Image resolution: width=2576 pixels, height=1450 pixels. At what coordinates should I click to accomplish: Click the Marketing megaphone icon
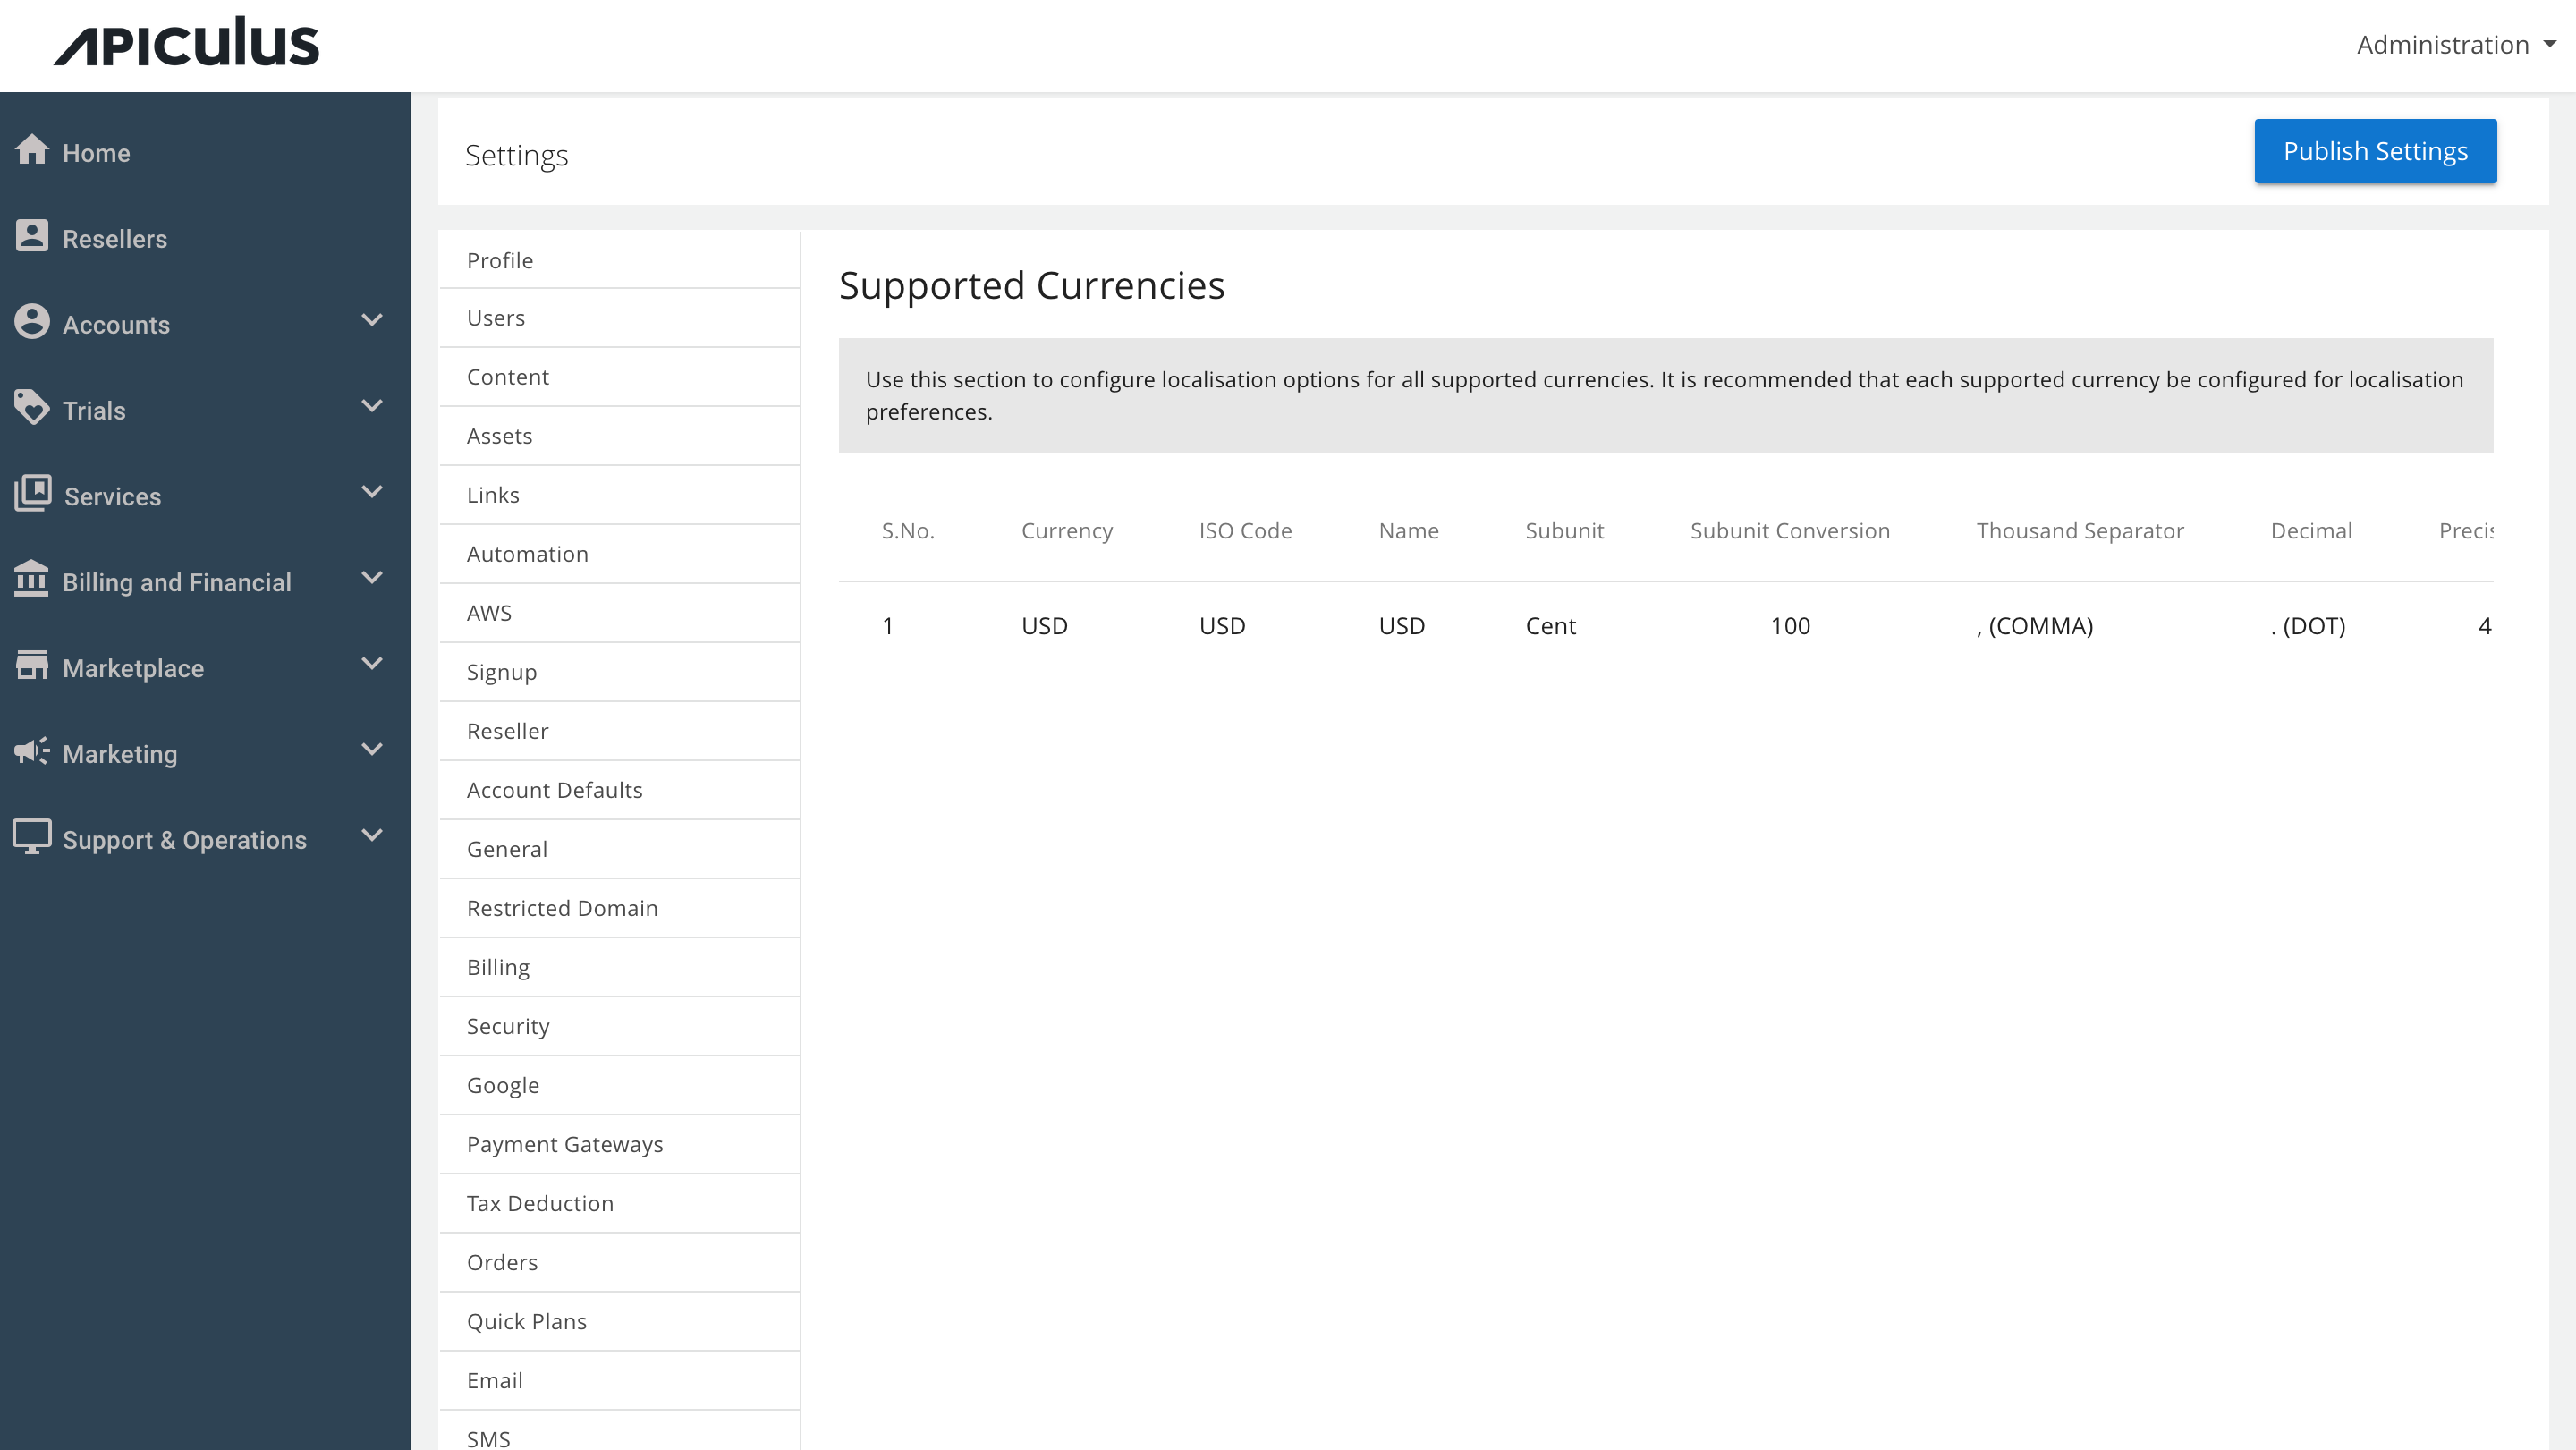32,752
